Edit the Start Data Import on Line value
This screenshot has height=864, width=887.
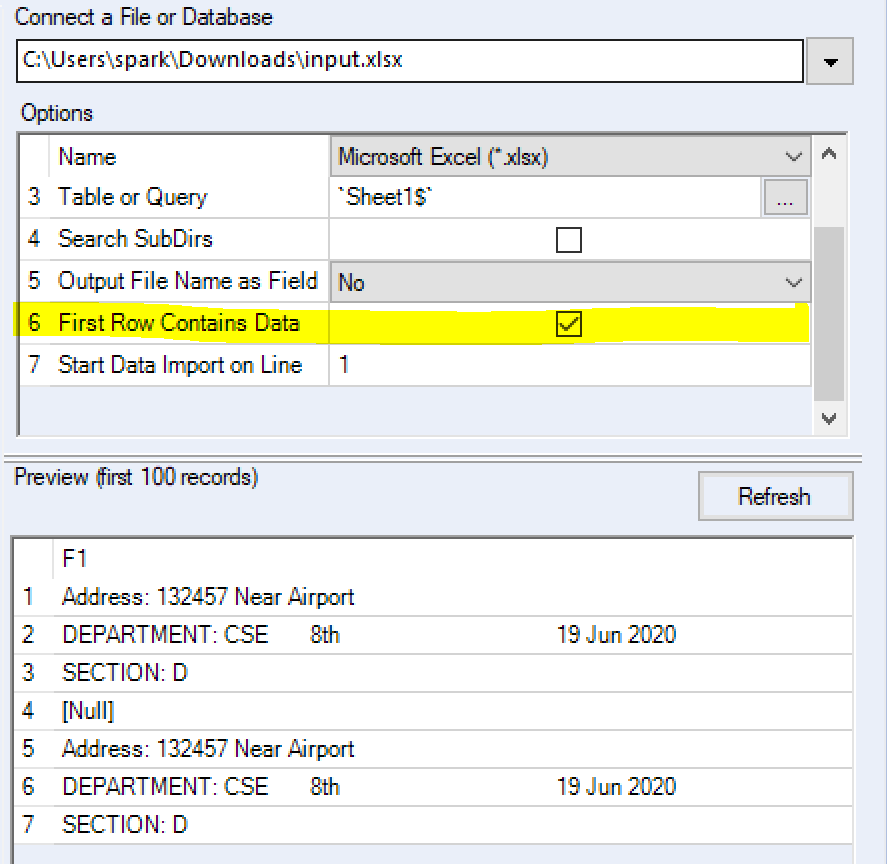500,366
